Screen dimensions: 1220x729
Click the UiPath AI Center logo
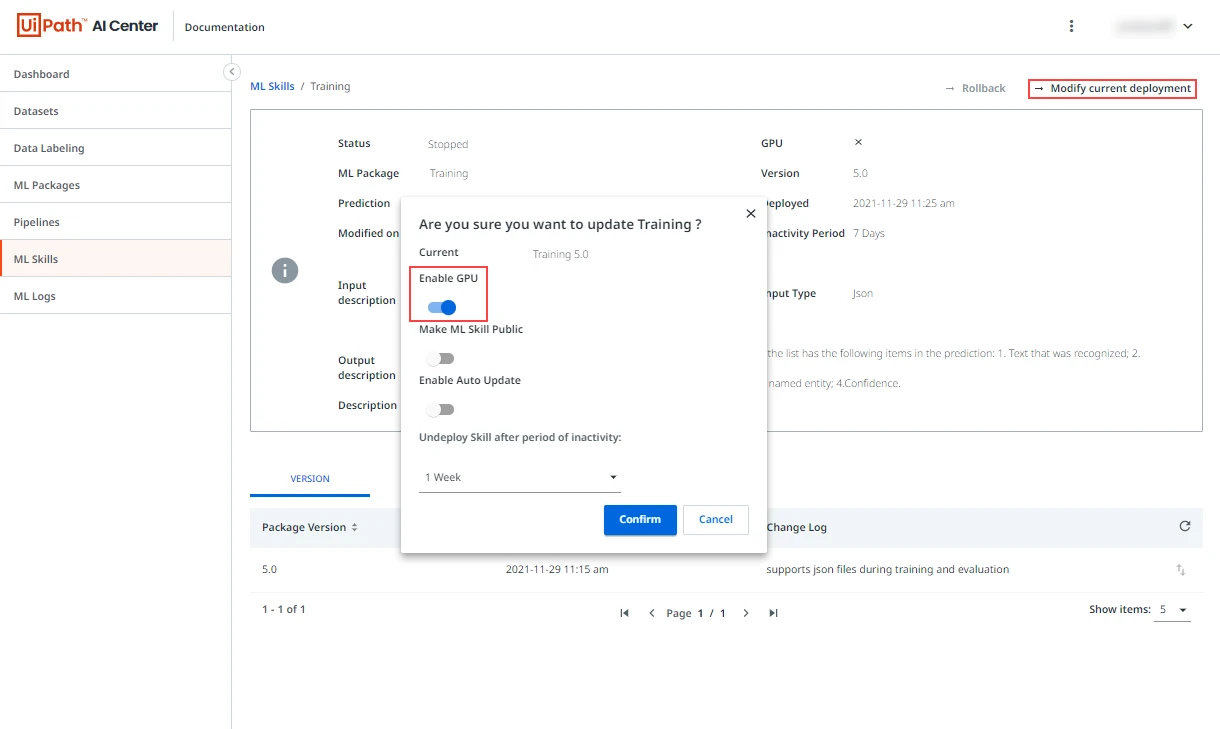click(x=88, y=26)
